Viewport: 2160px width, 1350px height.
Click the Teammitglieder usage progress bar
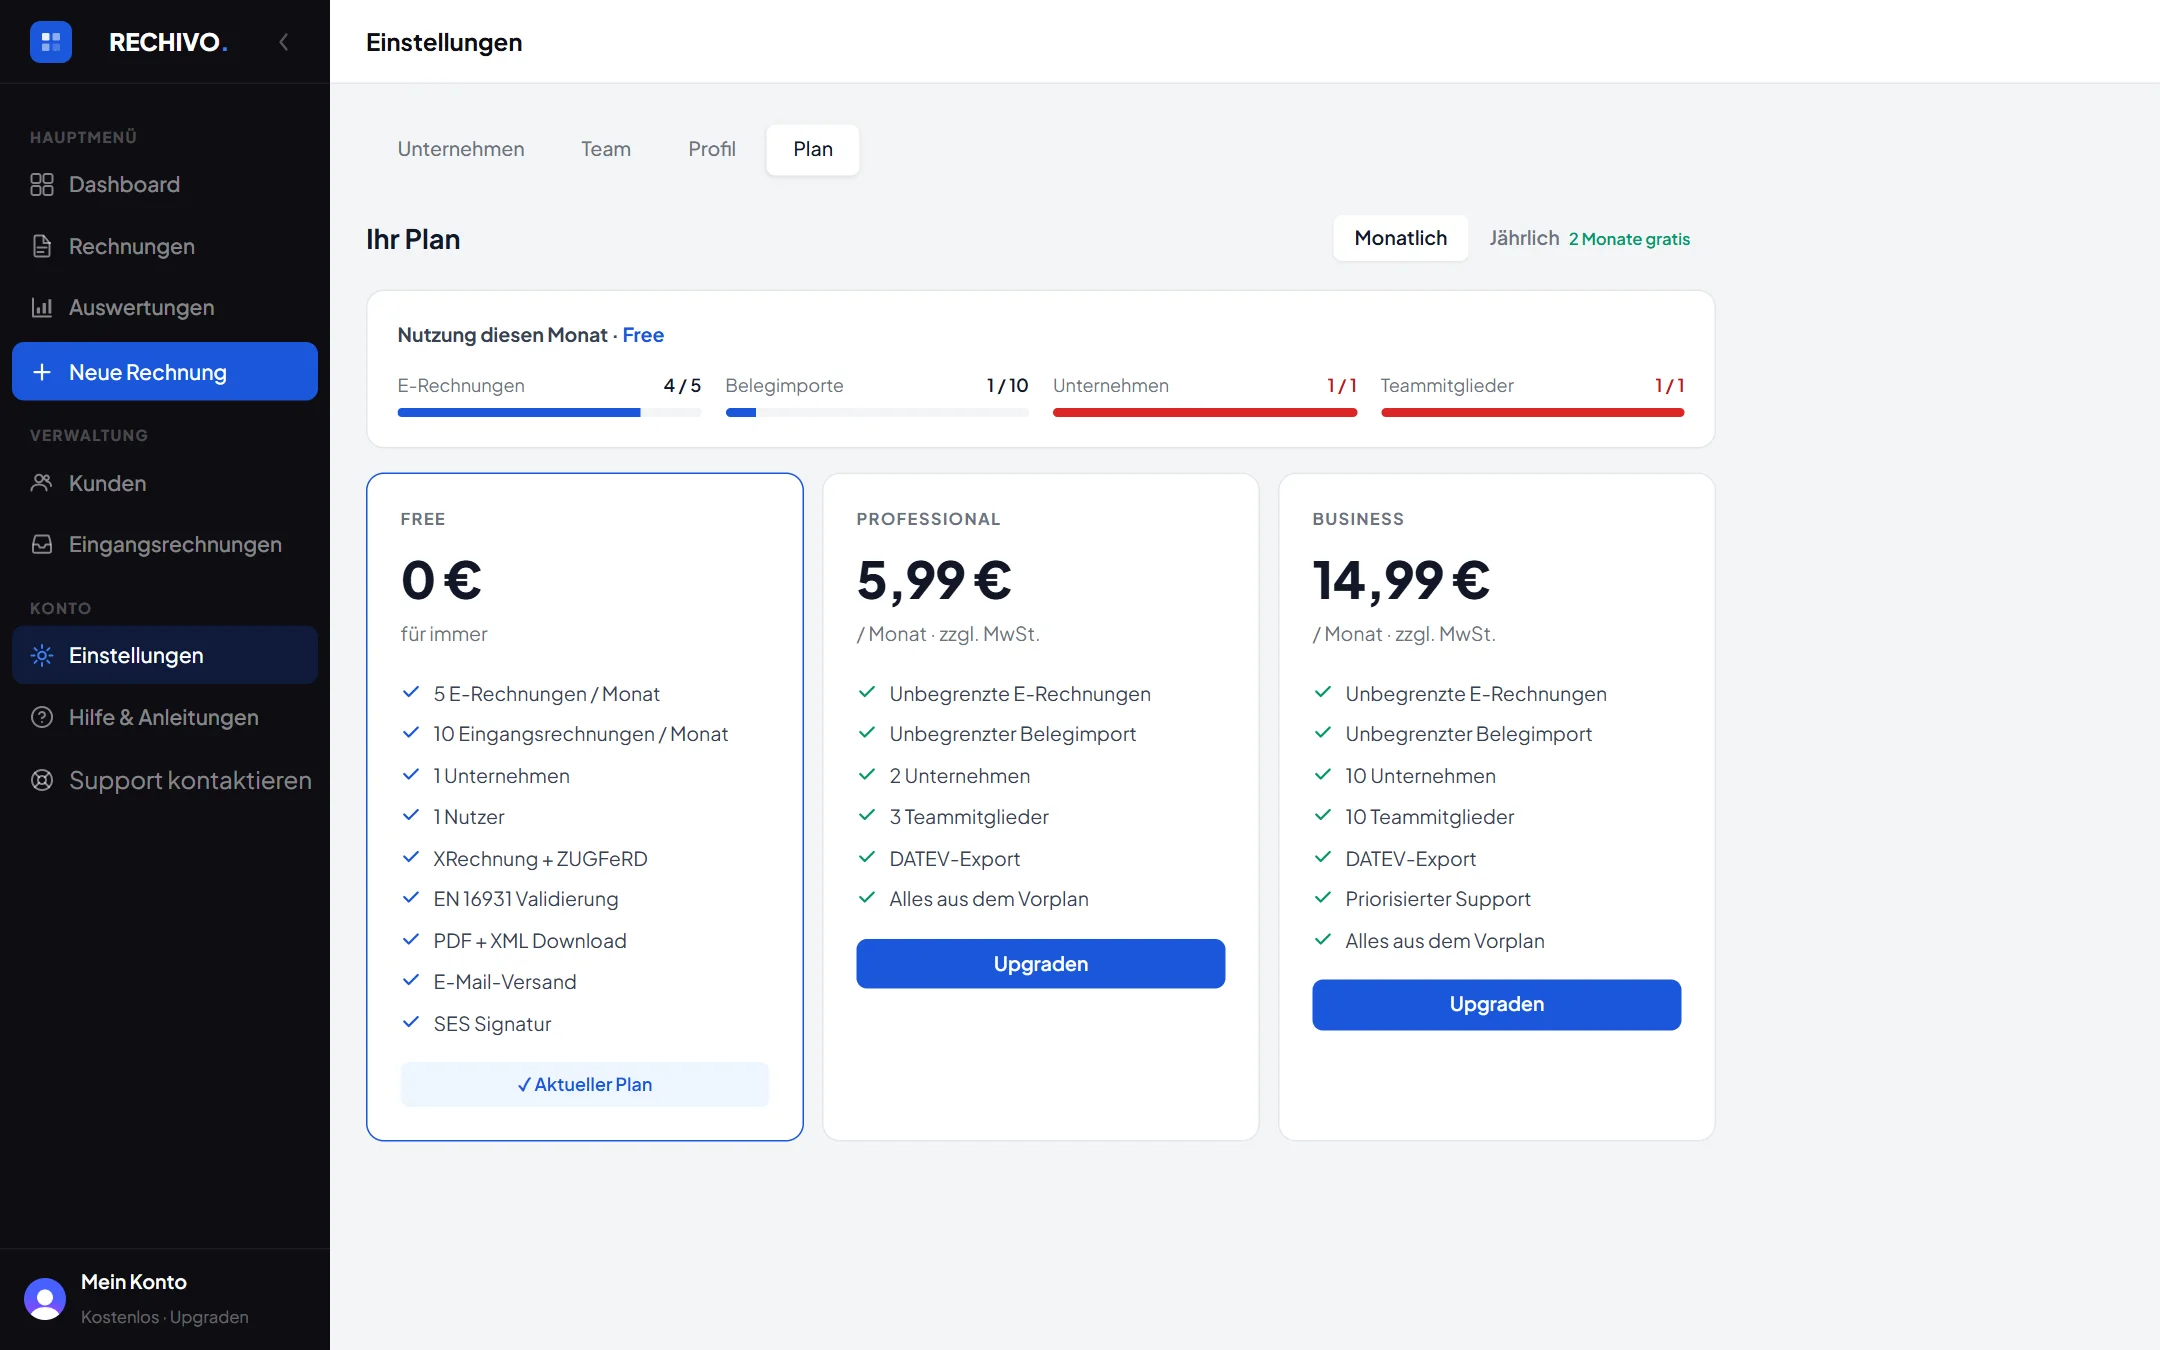pos(1532,413)
